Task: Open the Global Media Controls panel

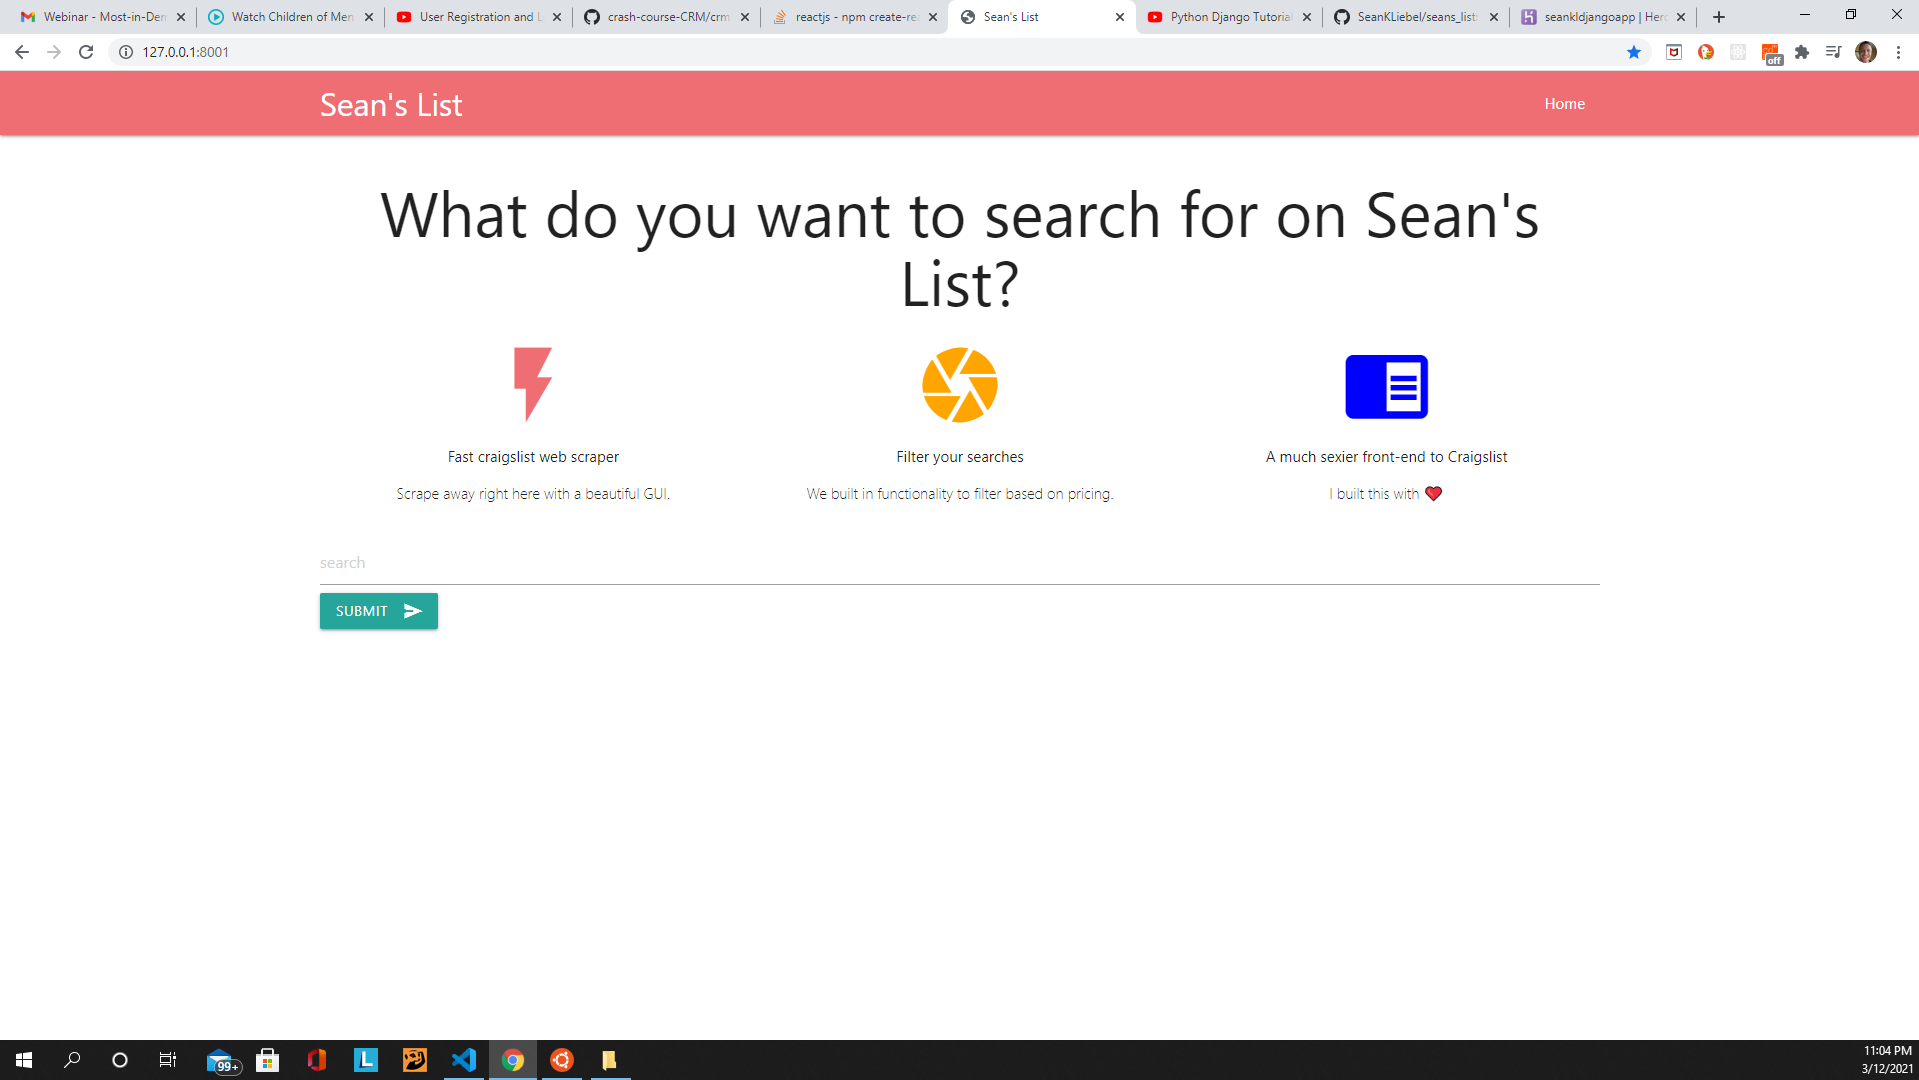Action: (1833, 52)
